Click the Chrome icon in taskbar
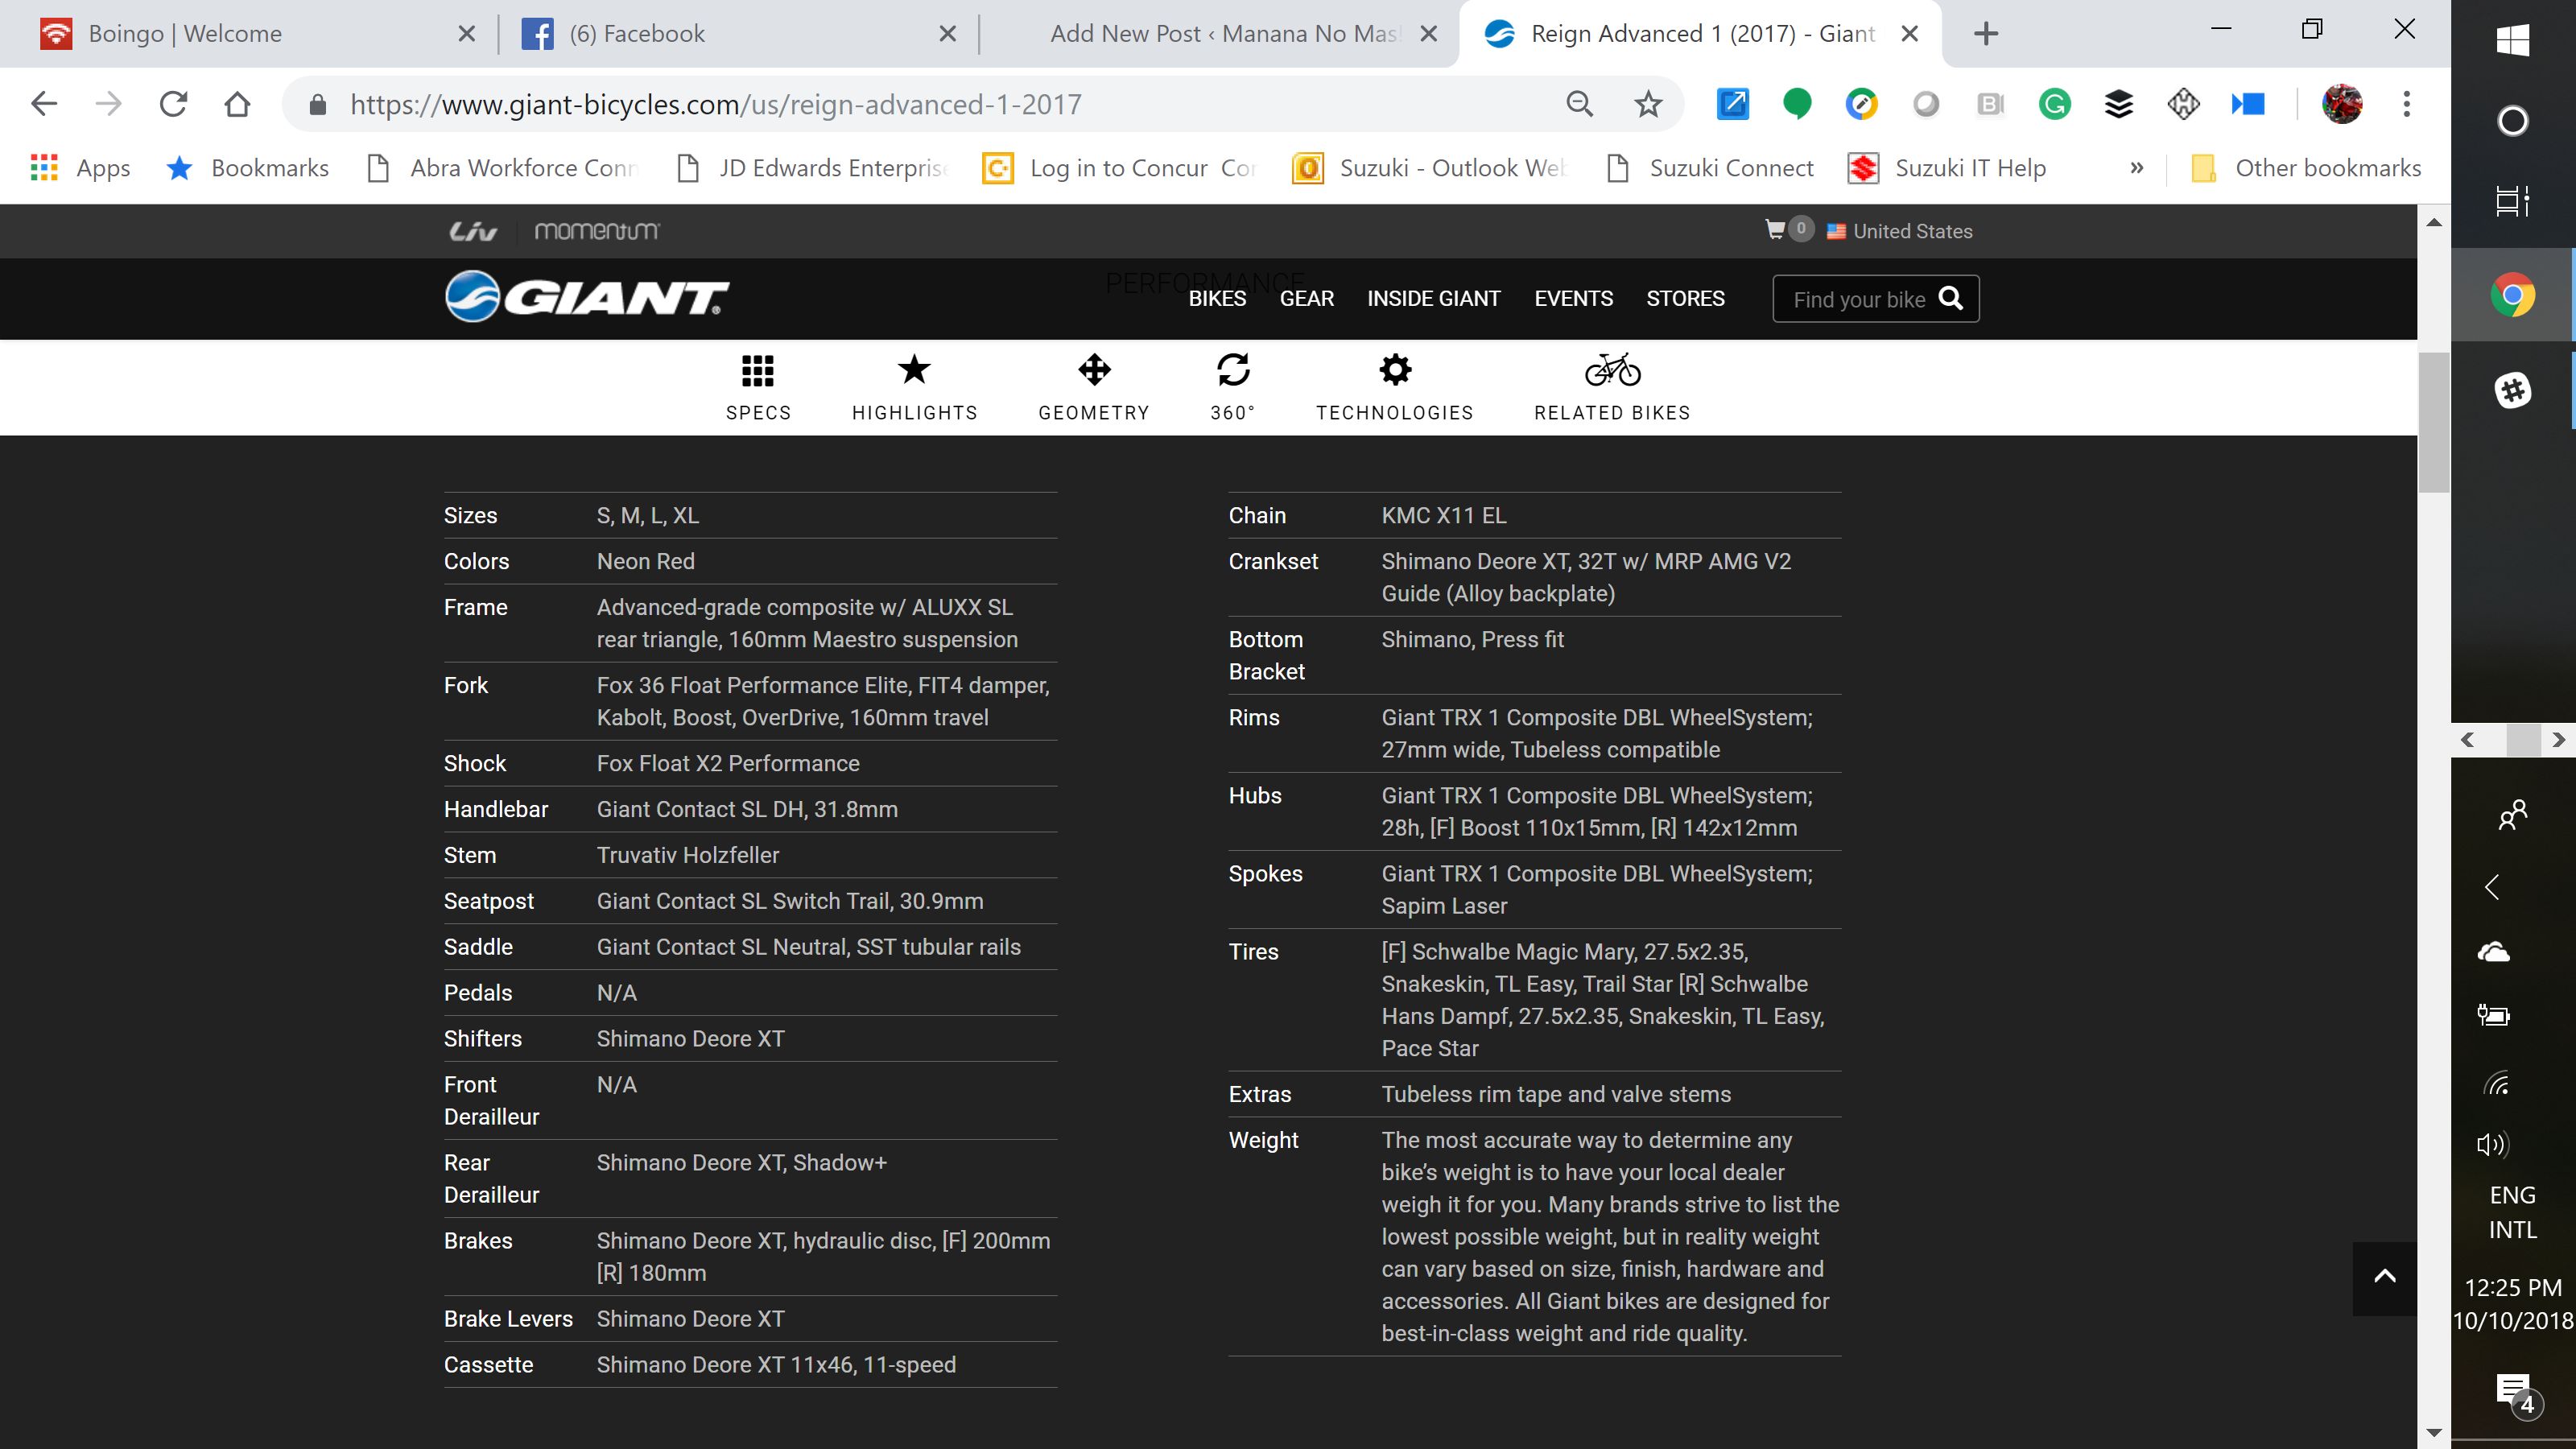Screen dimensions: 2576x1449 [2512, 295]
